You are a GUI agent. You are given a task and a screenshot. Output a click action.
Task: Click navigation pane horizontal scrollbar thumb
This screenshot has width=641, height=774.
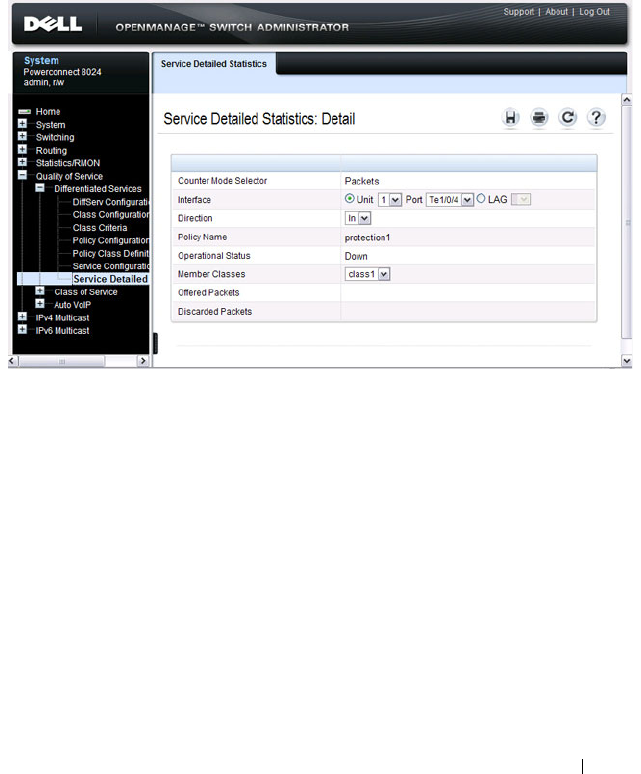pyautogui.click(x=62, y=361)
